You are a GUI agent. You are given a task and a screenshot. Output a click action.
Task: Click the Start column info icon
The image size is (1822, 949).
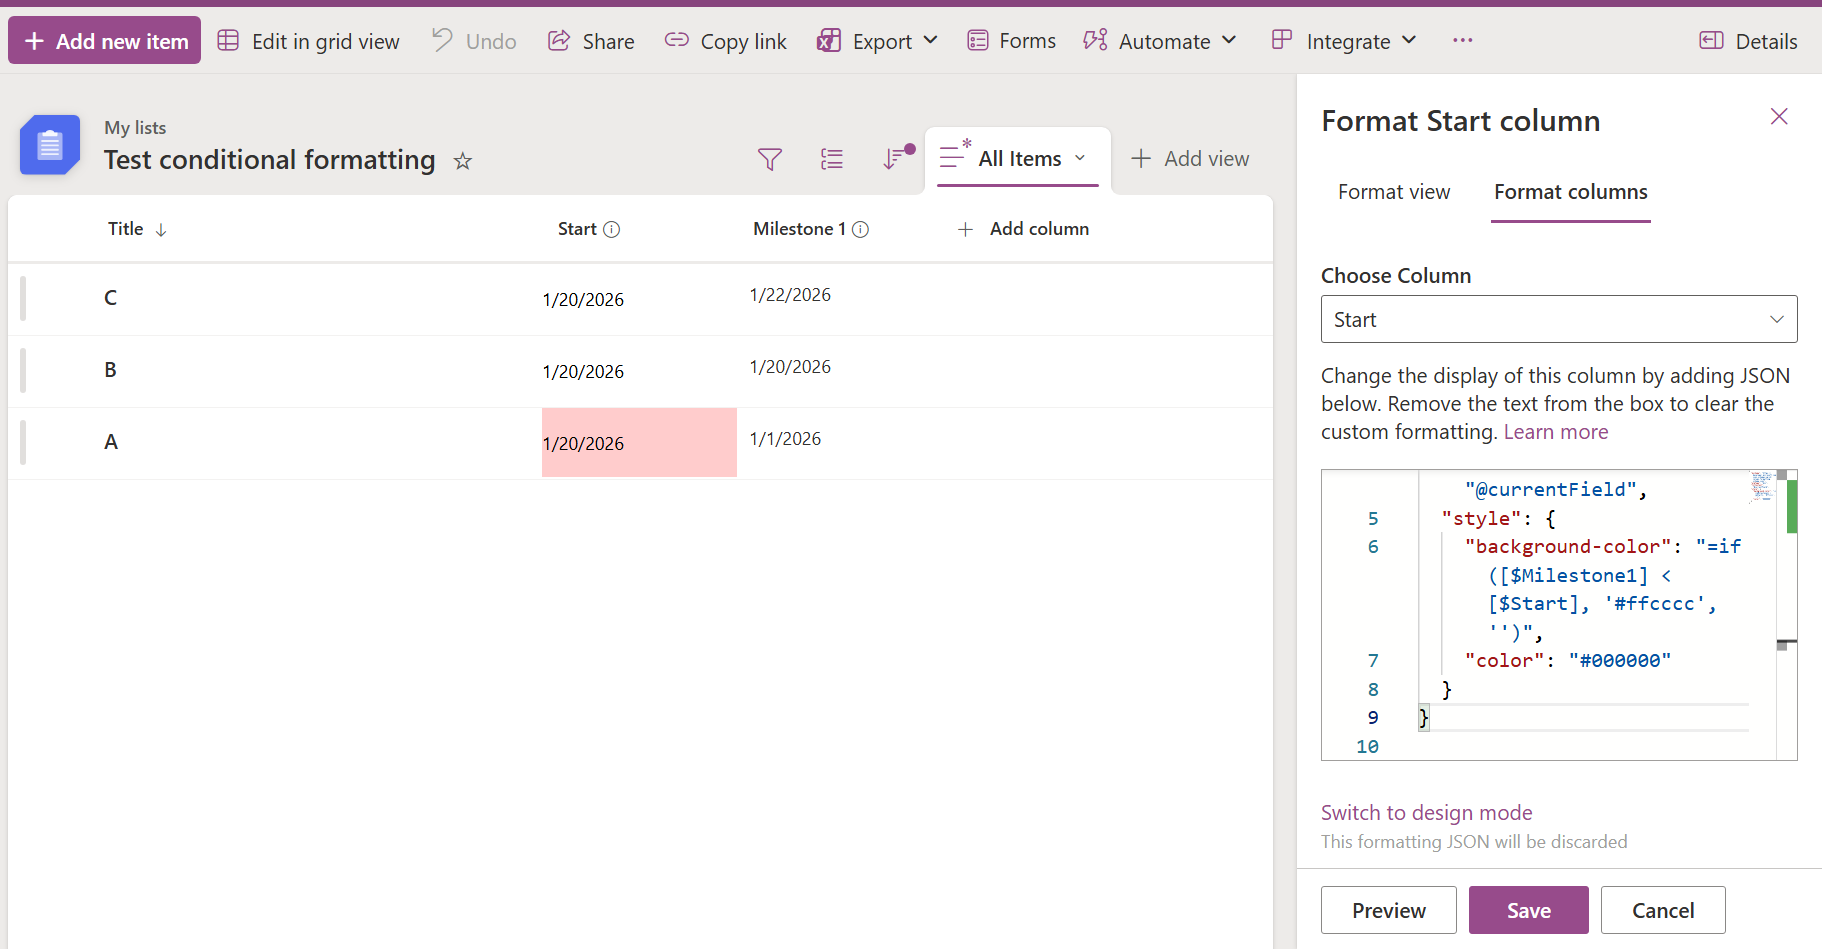point(612,229)
